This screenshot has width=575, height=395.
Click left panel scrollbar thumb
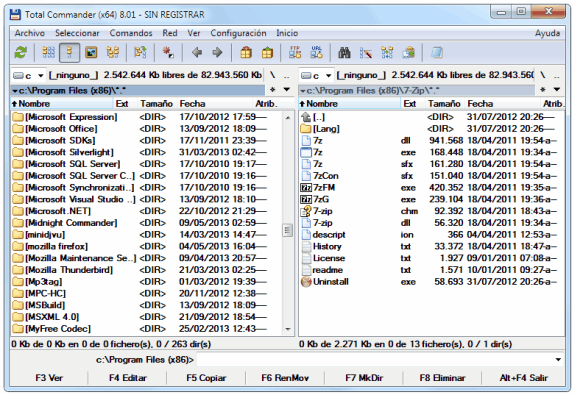pyautogui.click(x=288, y=230)
